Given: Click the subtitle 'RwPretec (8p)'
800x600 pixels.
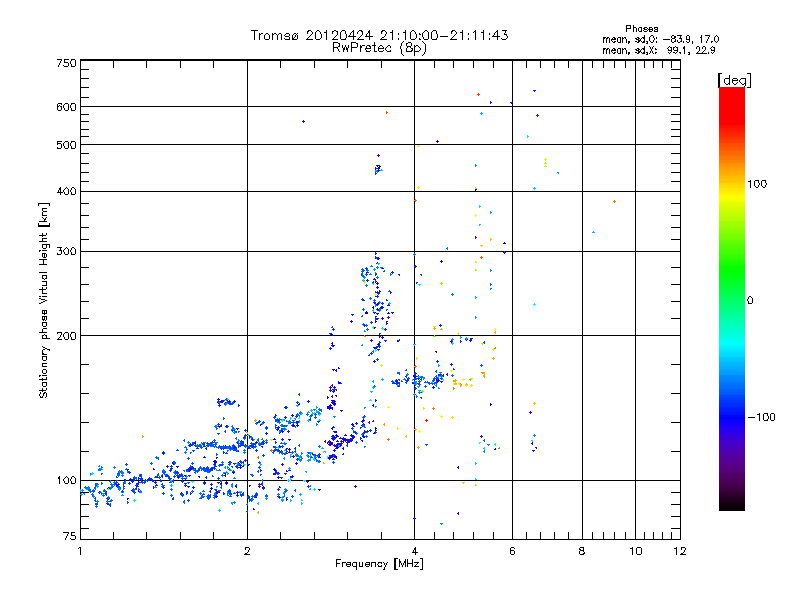Looking at the screenshot, I should click(x=379, y=48).
